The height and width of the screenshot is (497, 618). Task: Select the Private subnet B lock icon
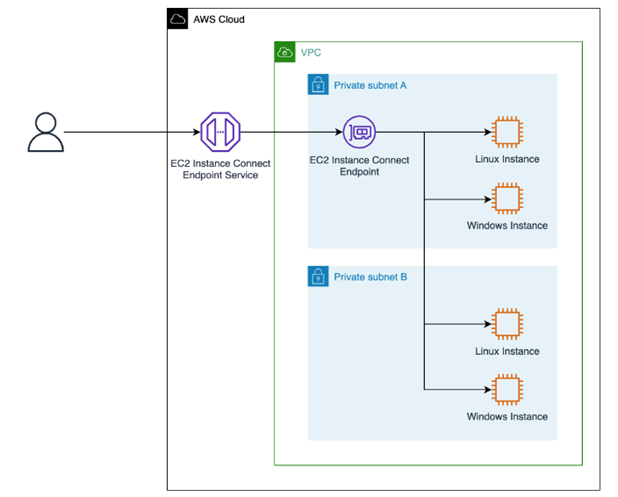pyautogui.click(x=318, y=276)
